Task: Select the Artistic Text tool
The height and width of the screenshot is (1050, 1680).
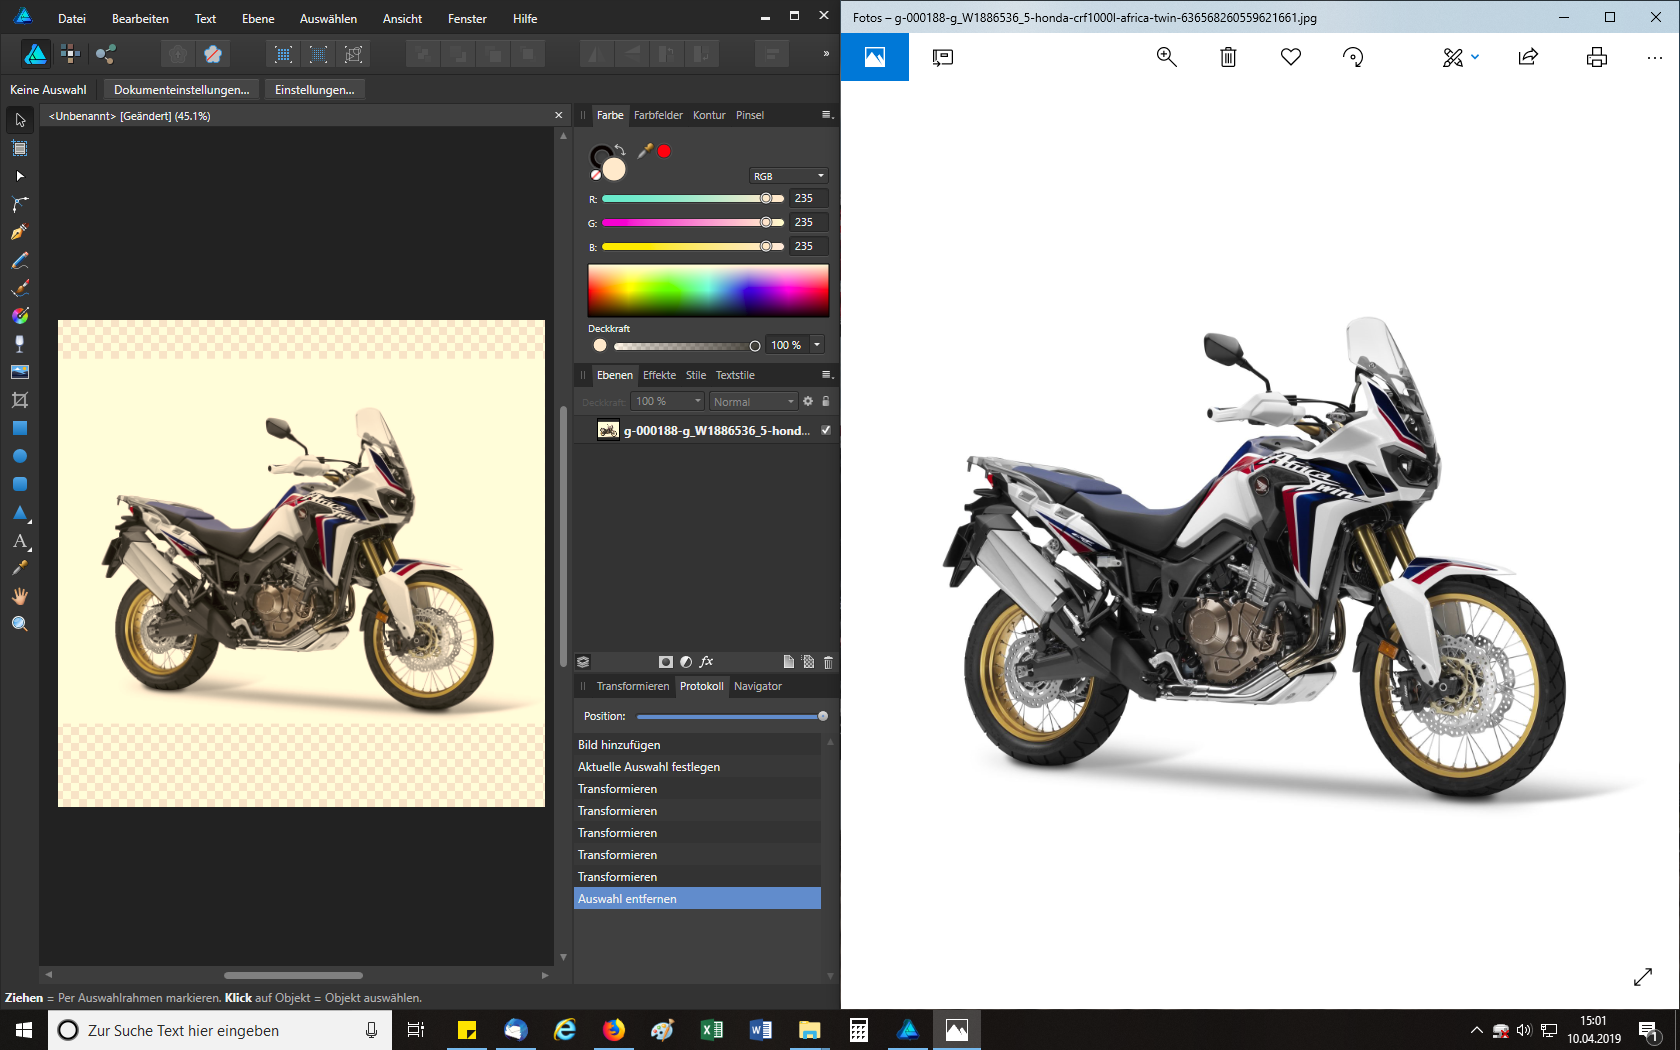Action: pos(20,540)
